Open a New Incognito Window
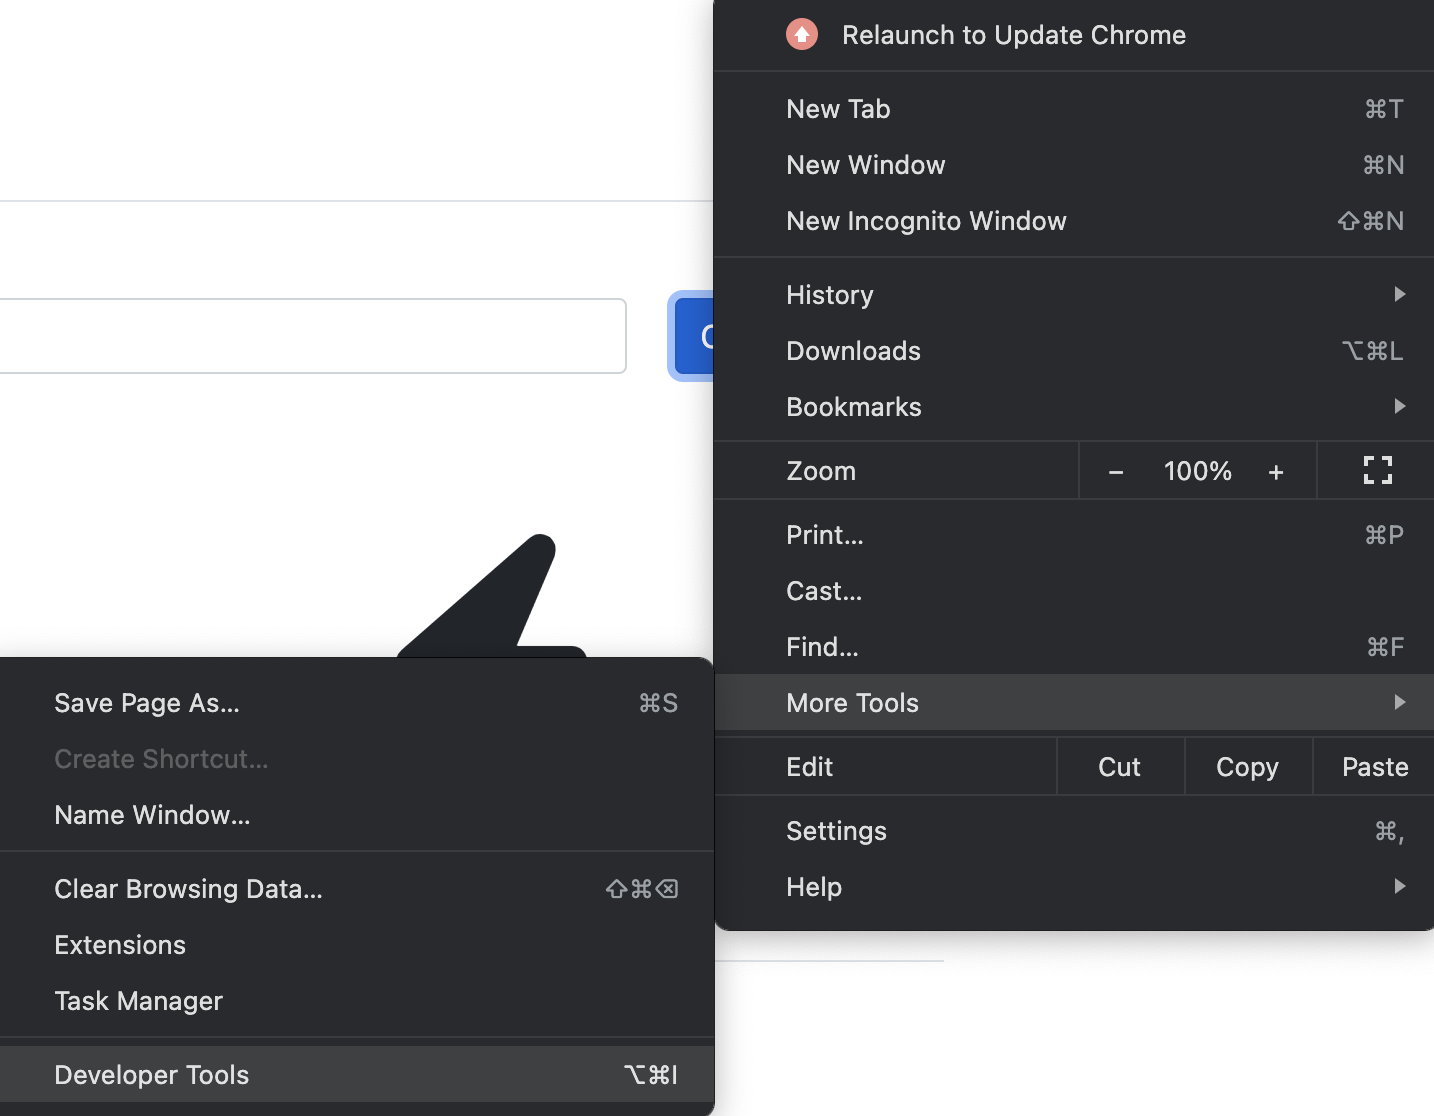This screenshot has width=1434, height=1116. 1074,221
